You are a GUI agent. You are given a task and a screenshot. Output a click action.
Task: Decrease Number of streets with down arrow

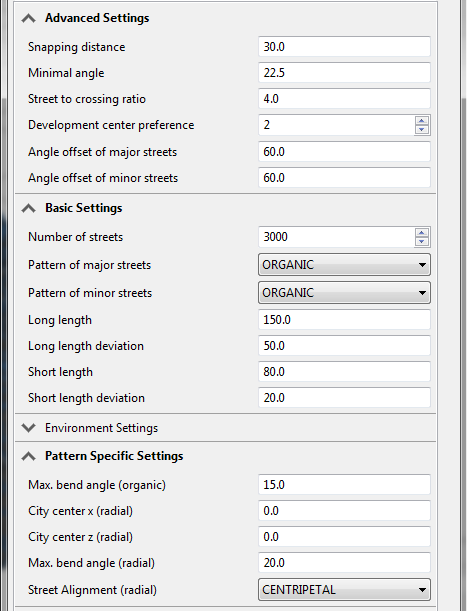421,242
